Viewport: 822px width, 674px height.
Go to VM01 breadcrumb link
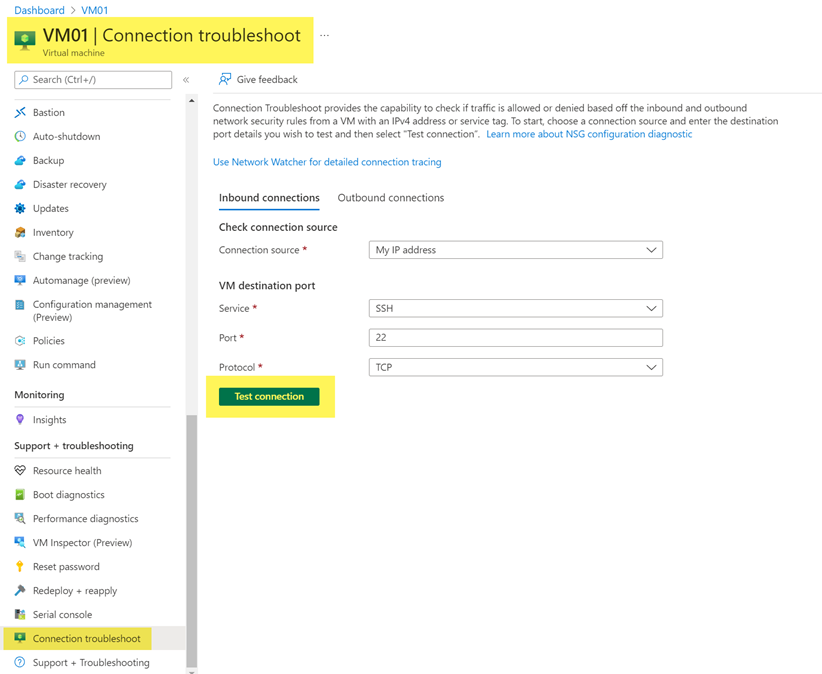coord(94,10)
